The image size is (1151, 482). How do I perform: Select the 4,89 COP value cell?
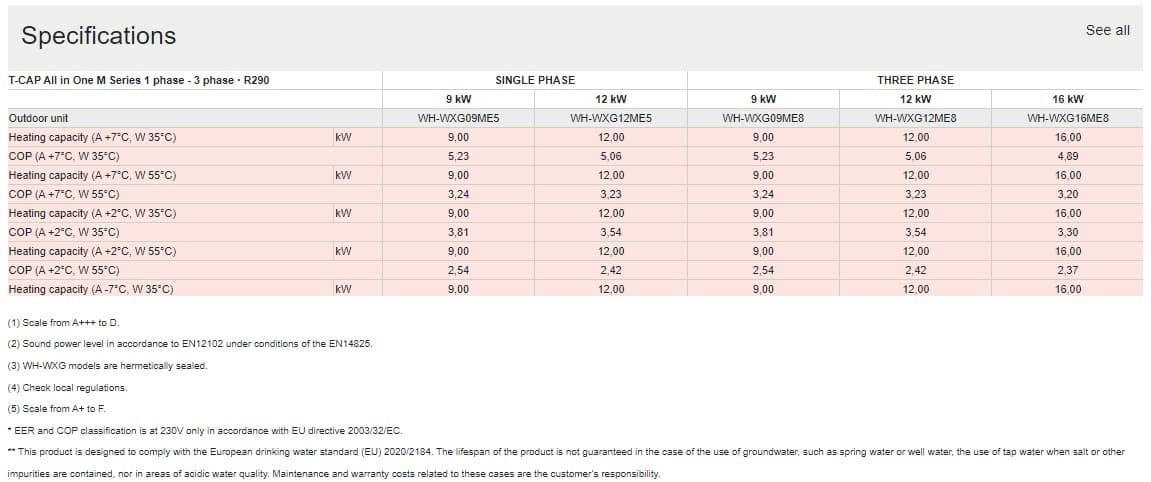click(x=1067, y=156)
